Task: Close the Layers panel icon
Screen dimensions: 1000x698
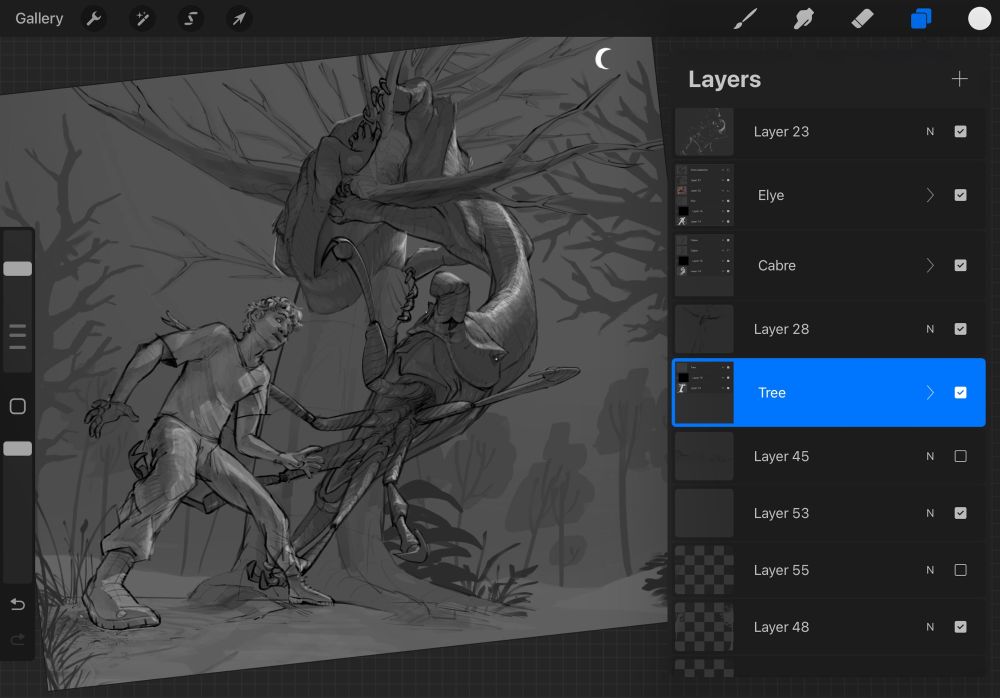Action: coord(920,19)
